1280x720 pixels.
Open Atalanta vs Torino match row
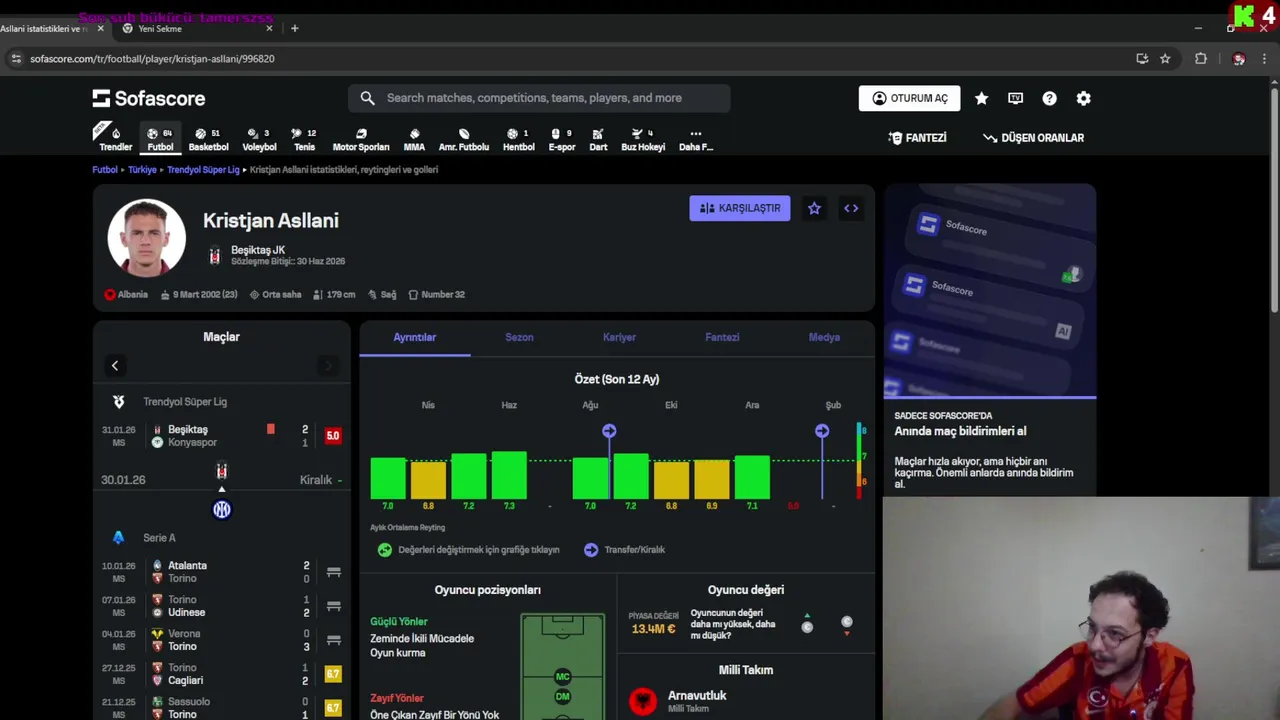[221, 572]
